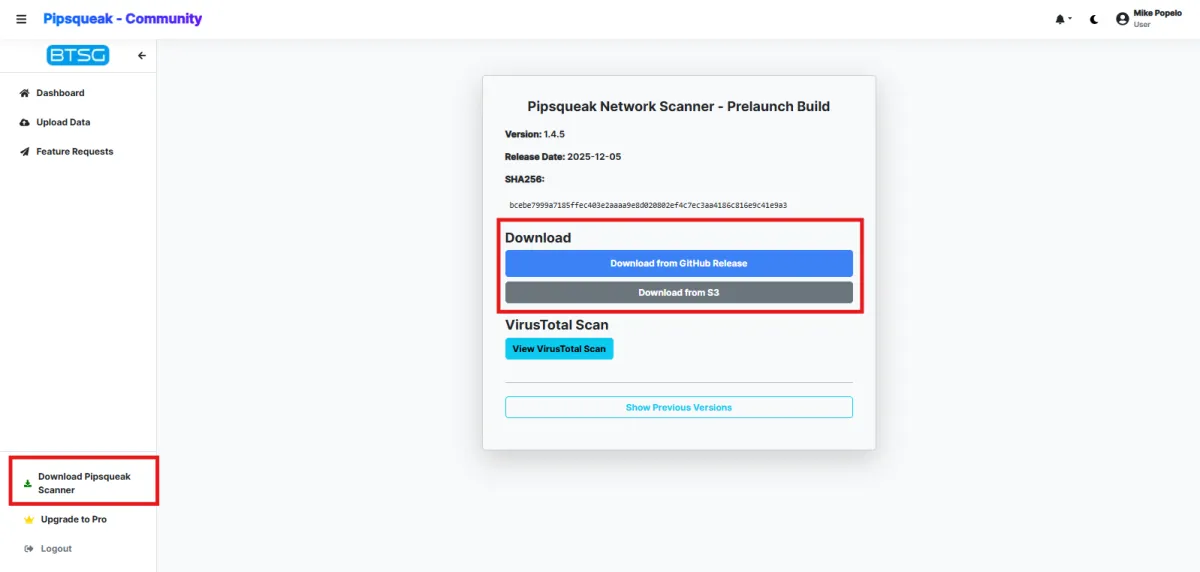
Task: Click the Upgrade to Pro crown icon
Action: click(29, 520)
